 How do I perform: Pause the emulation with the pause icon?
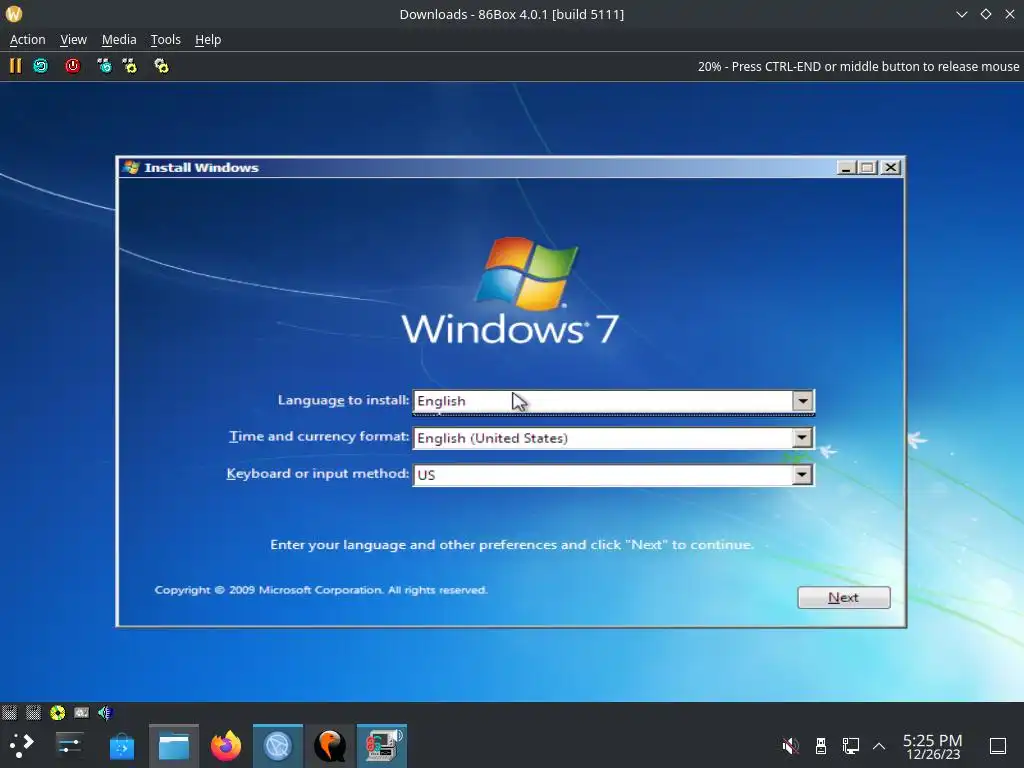tap(15, 66)
